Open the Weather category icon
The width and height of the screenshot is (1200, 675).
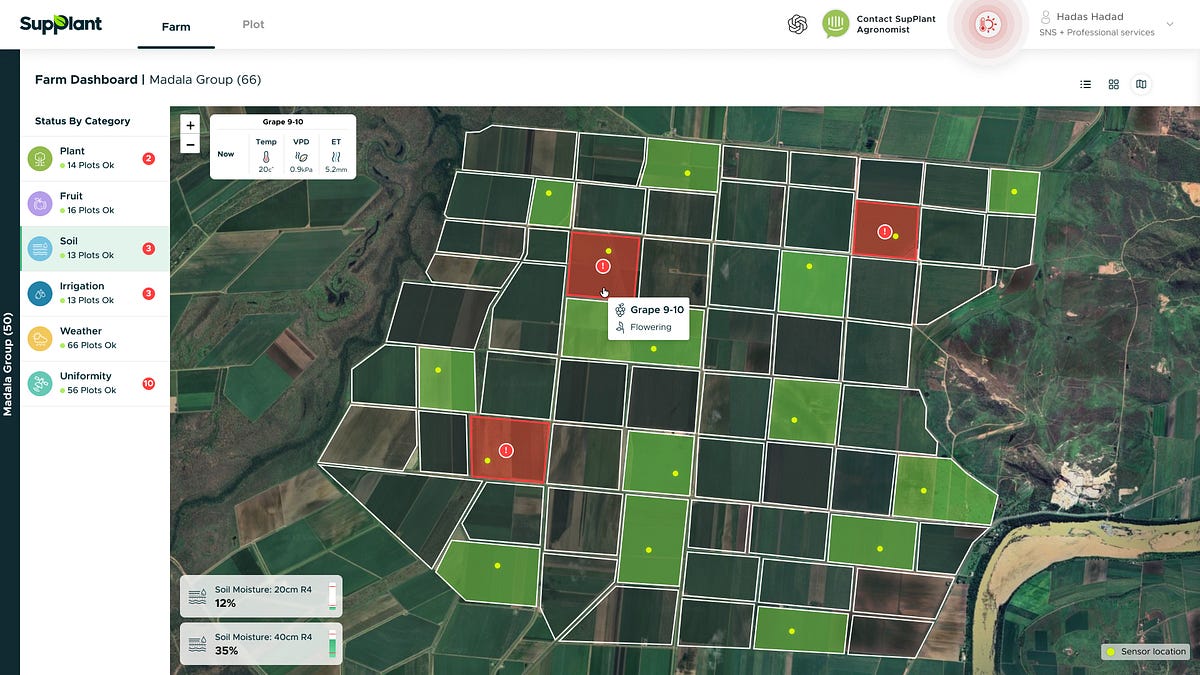[40, 337]
